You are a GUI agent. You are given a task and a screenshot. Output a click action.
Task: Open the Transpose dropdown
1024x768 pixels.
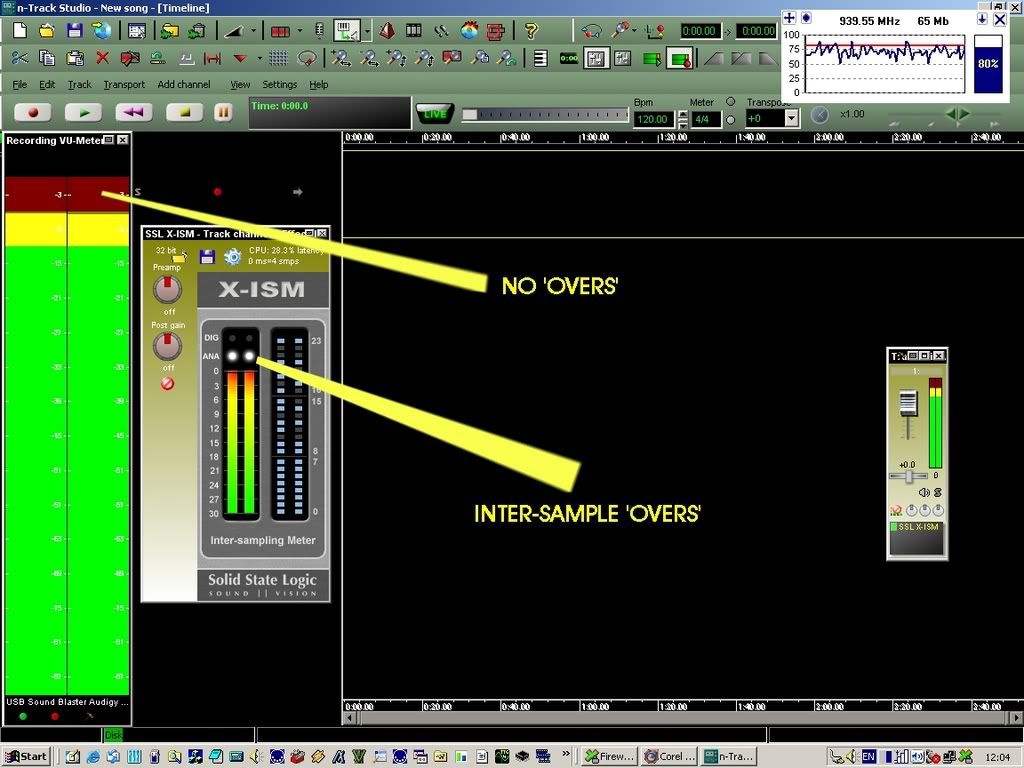click(x=792, y=118)
